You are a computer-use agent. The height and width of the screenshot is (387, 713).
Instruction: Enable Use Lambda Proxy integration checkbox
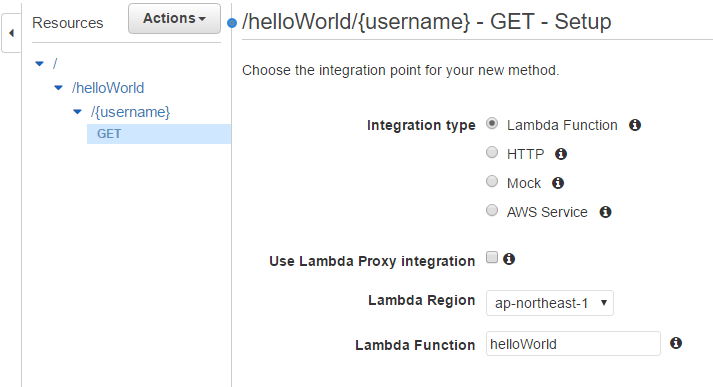492,257
